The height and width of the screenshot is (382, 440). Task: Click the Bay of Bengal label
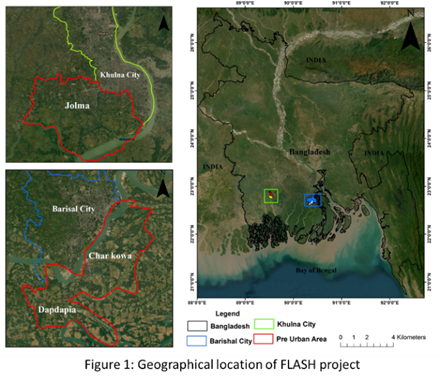click(316, 270)
